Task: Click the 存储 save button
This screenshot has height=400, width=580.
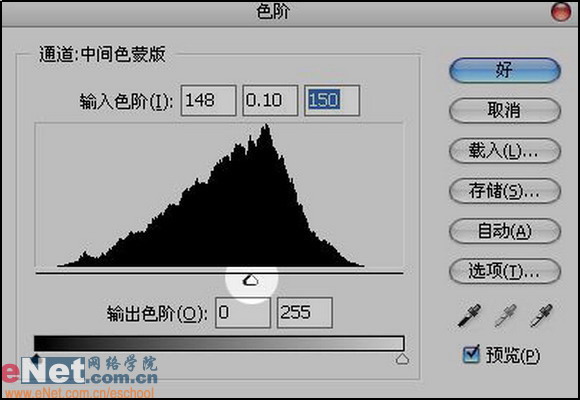Action: pyautogui.click(x=505, y=191)
